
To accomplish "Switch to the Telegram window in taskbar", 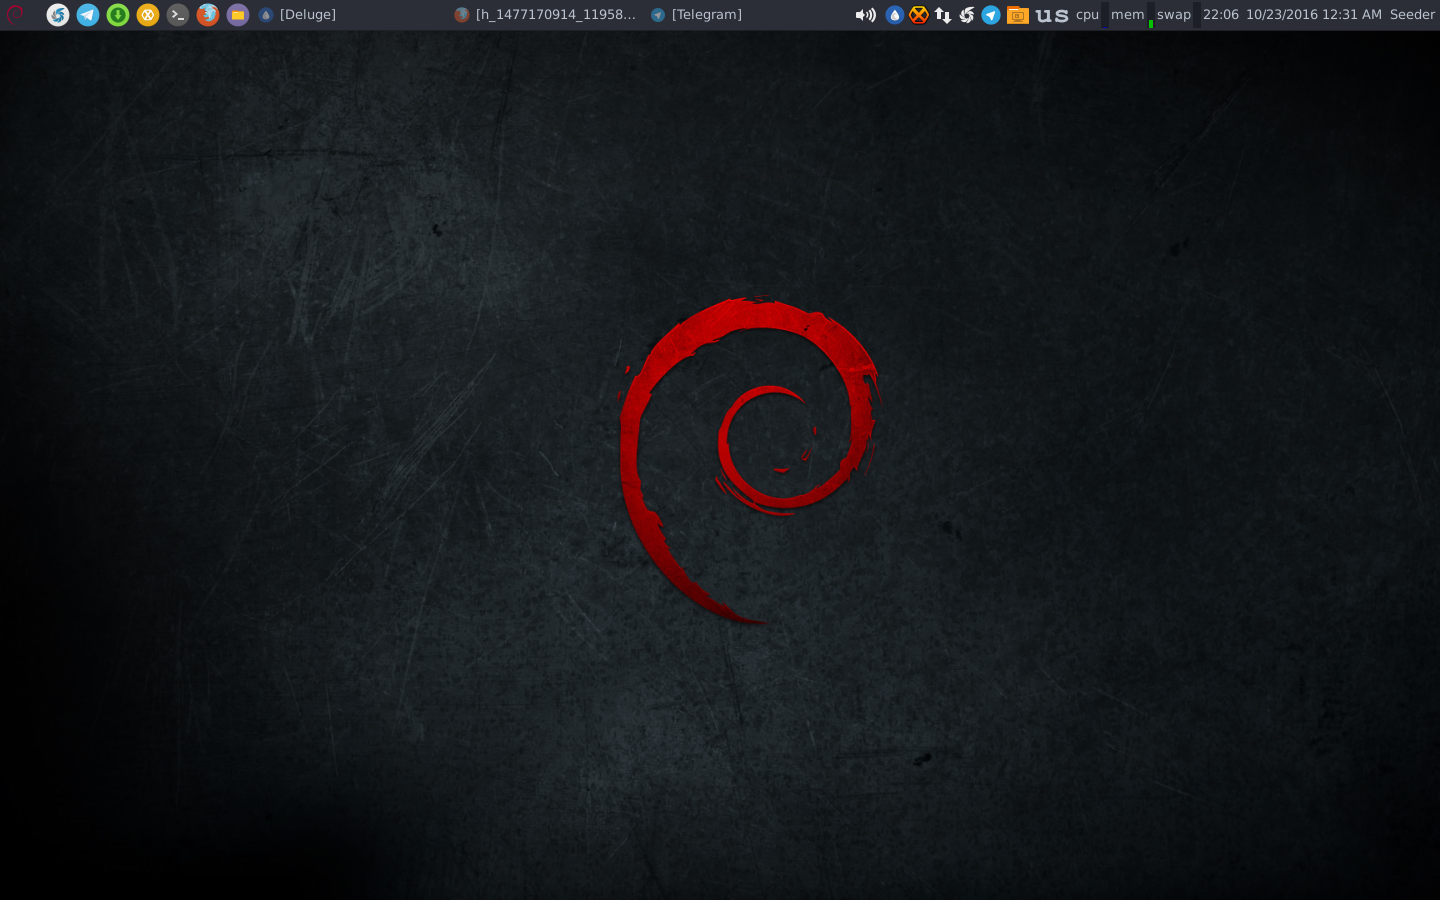I will coord(697,15).
